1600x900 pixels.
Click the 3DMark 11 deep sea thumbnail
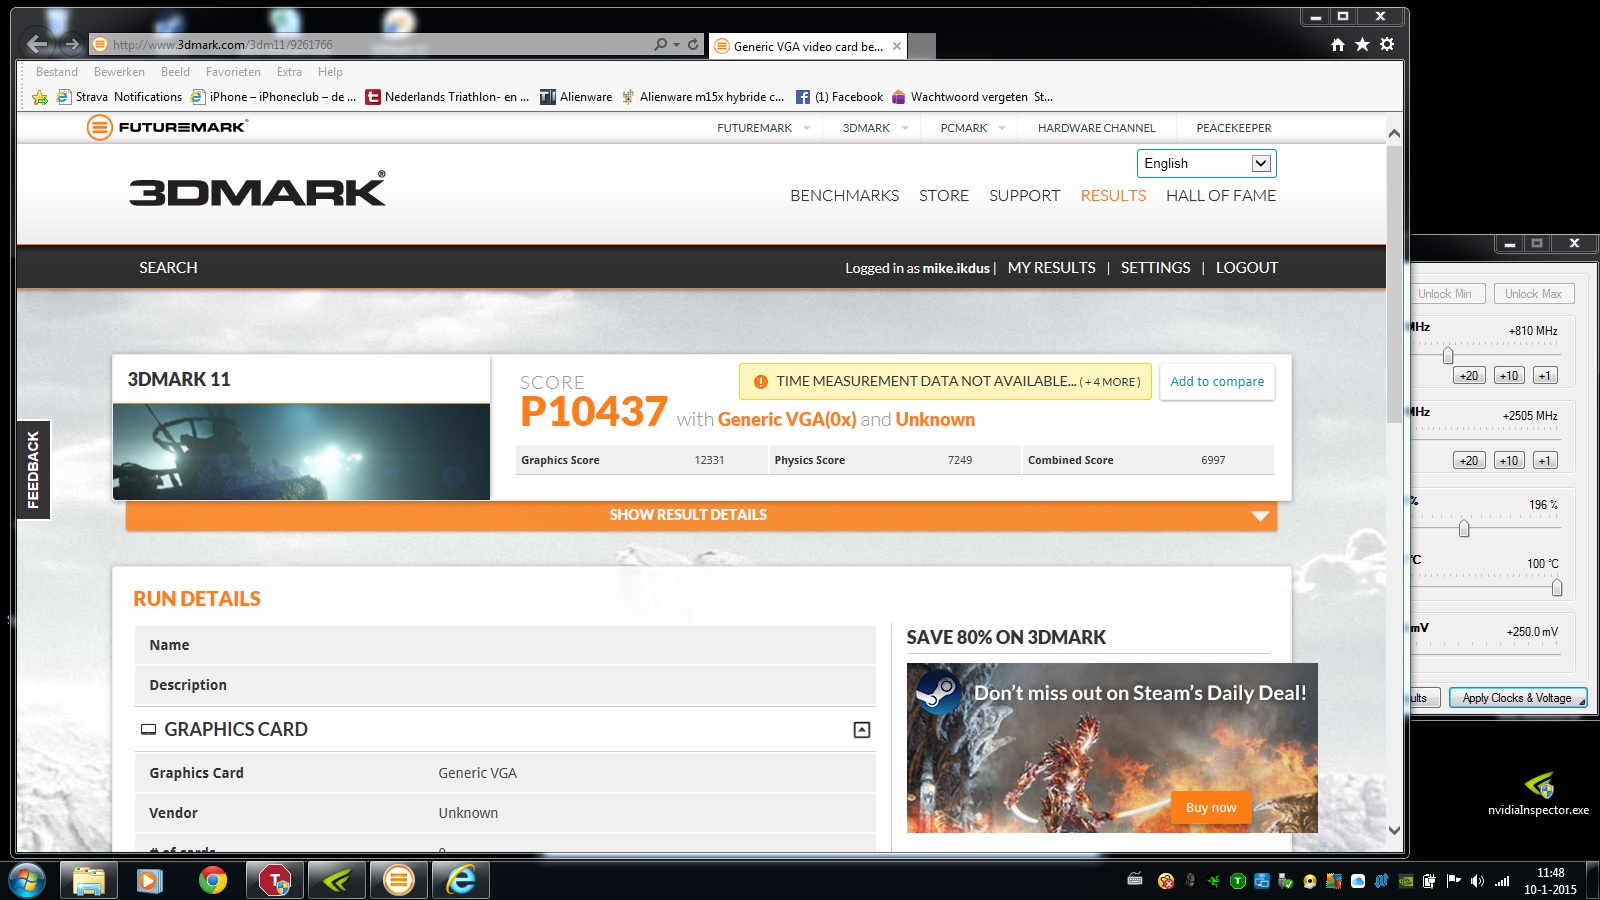(x=301, y=451)
